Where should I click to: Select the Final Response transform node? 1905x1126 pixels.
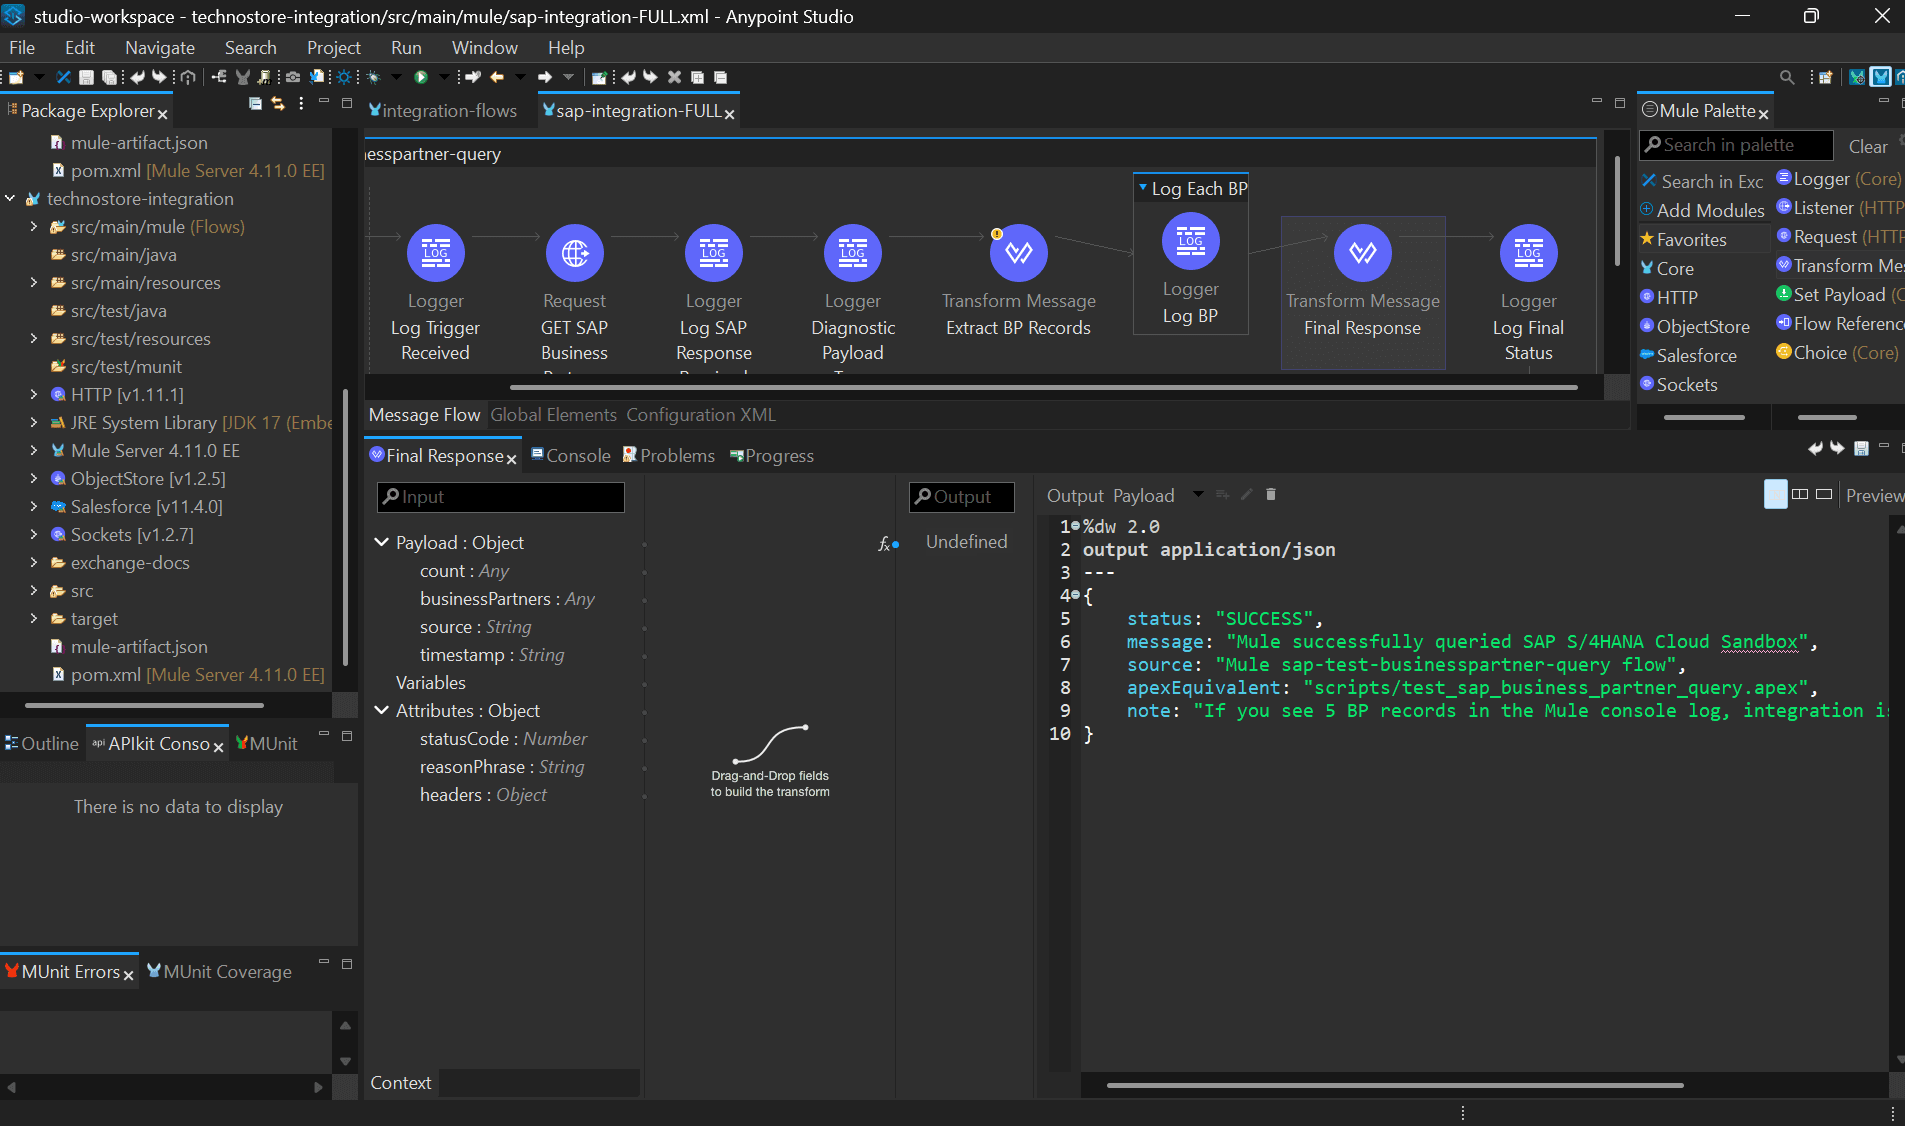pos(1362,253)
